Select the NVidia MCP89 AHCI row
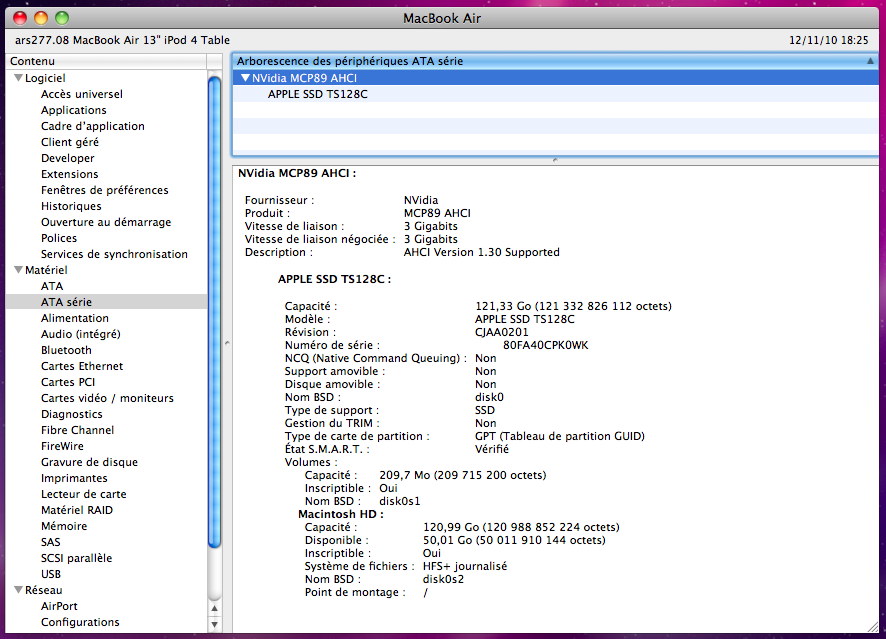886x639 pixels. [x=556, y=78]
